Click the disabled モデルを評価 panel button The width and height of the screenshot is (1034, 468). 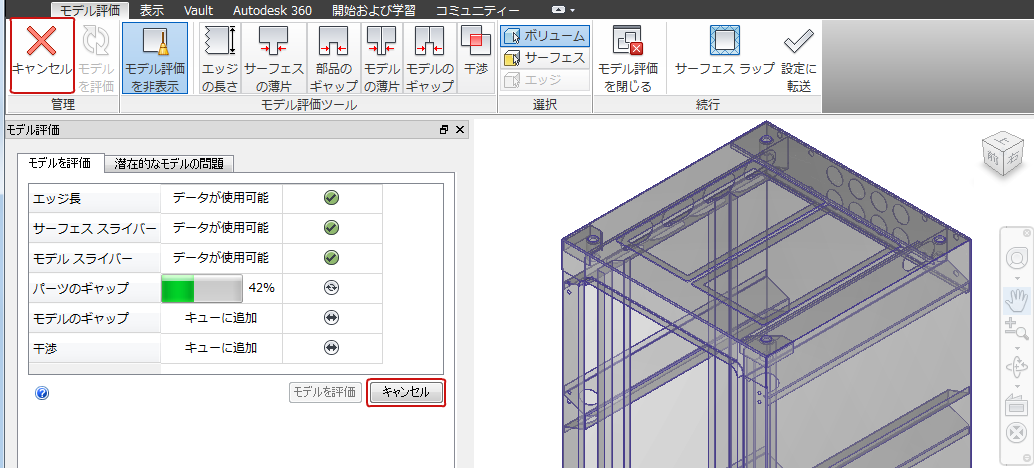(x=326, y=392)
